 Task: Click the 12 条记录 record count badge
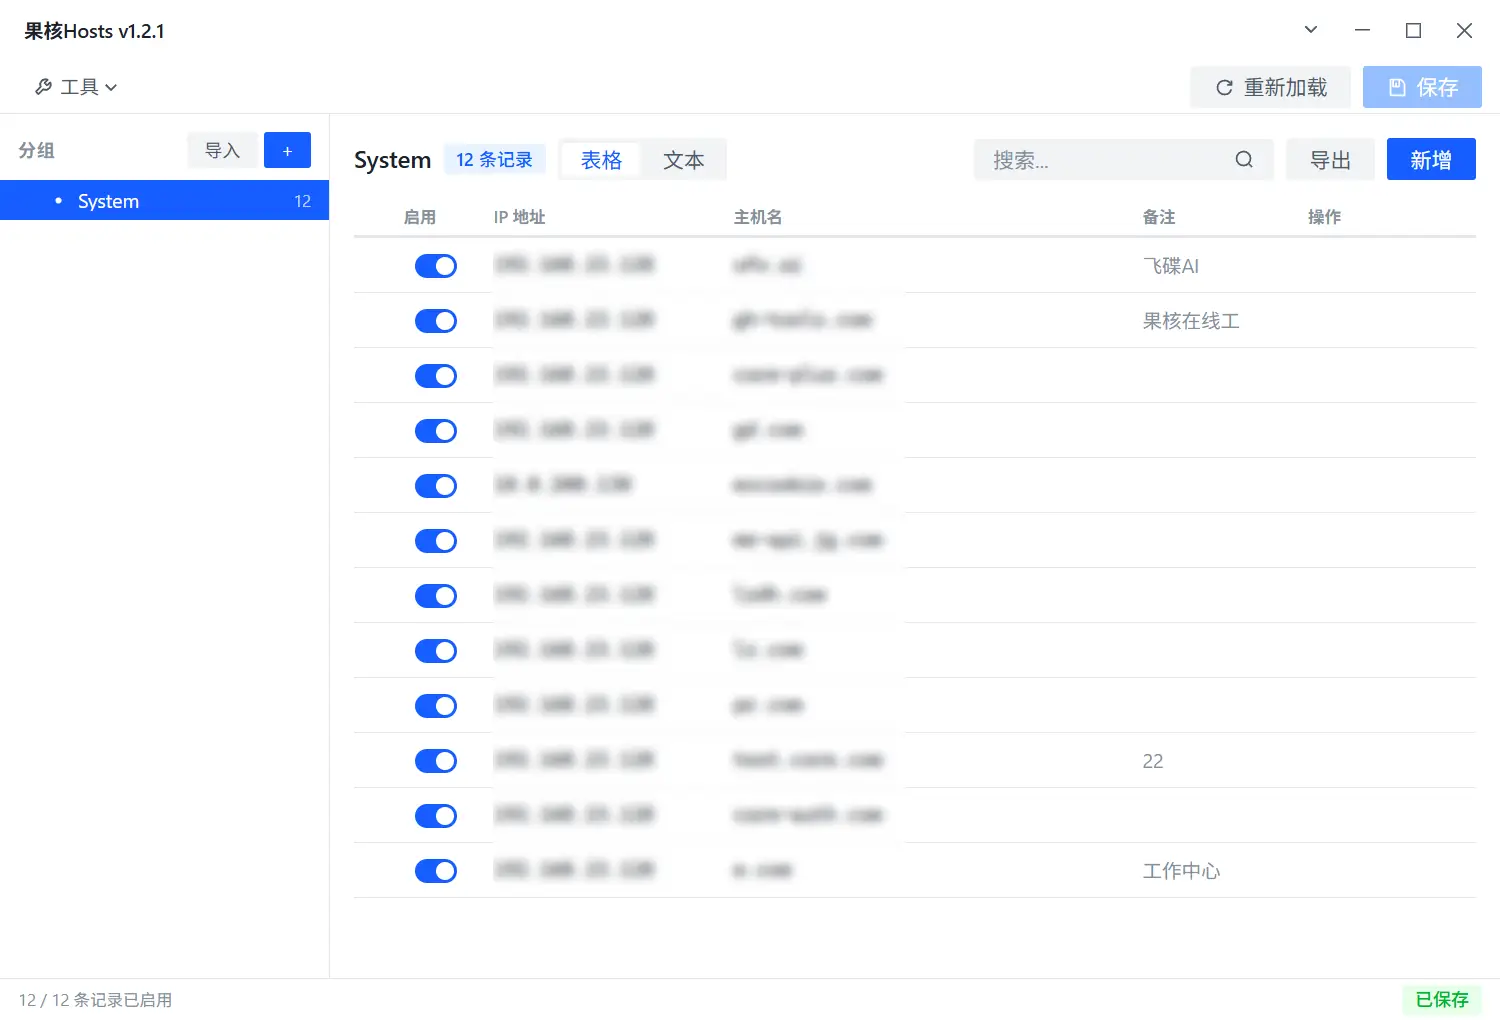[x=494, y=160]
